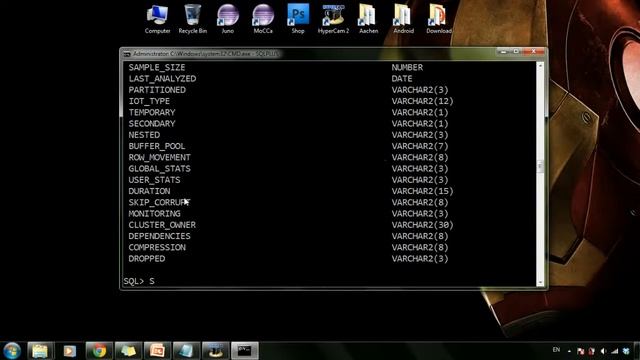Image resolution: width=640 pixels, height=360 pixels.
Task: Click the CLUSTER_OWNER column name
Action: tap(162, 225)
